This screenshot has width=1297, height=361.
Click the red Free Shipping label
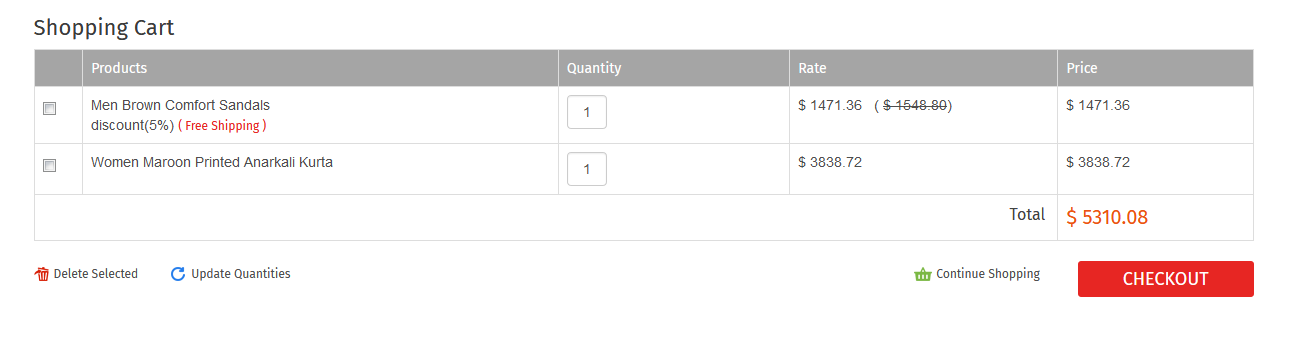(x=222, y=126)
